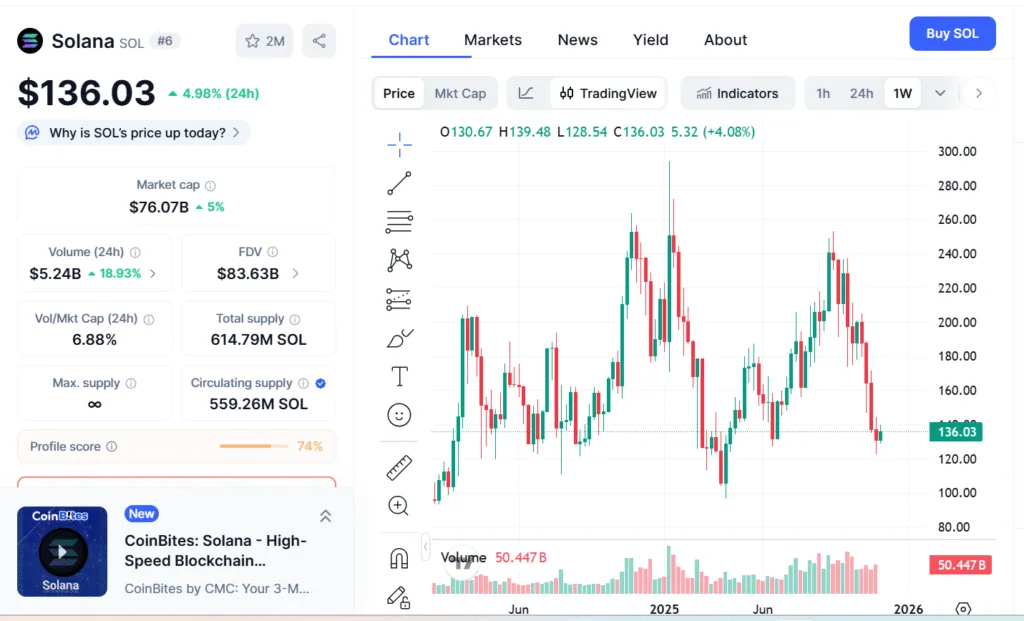Switch chart to Mkt Cap view

[461, 93]
